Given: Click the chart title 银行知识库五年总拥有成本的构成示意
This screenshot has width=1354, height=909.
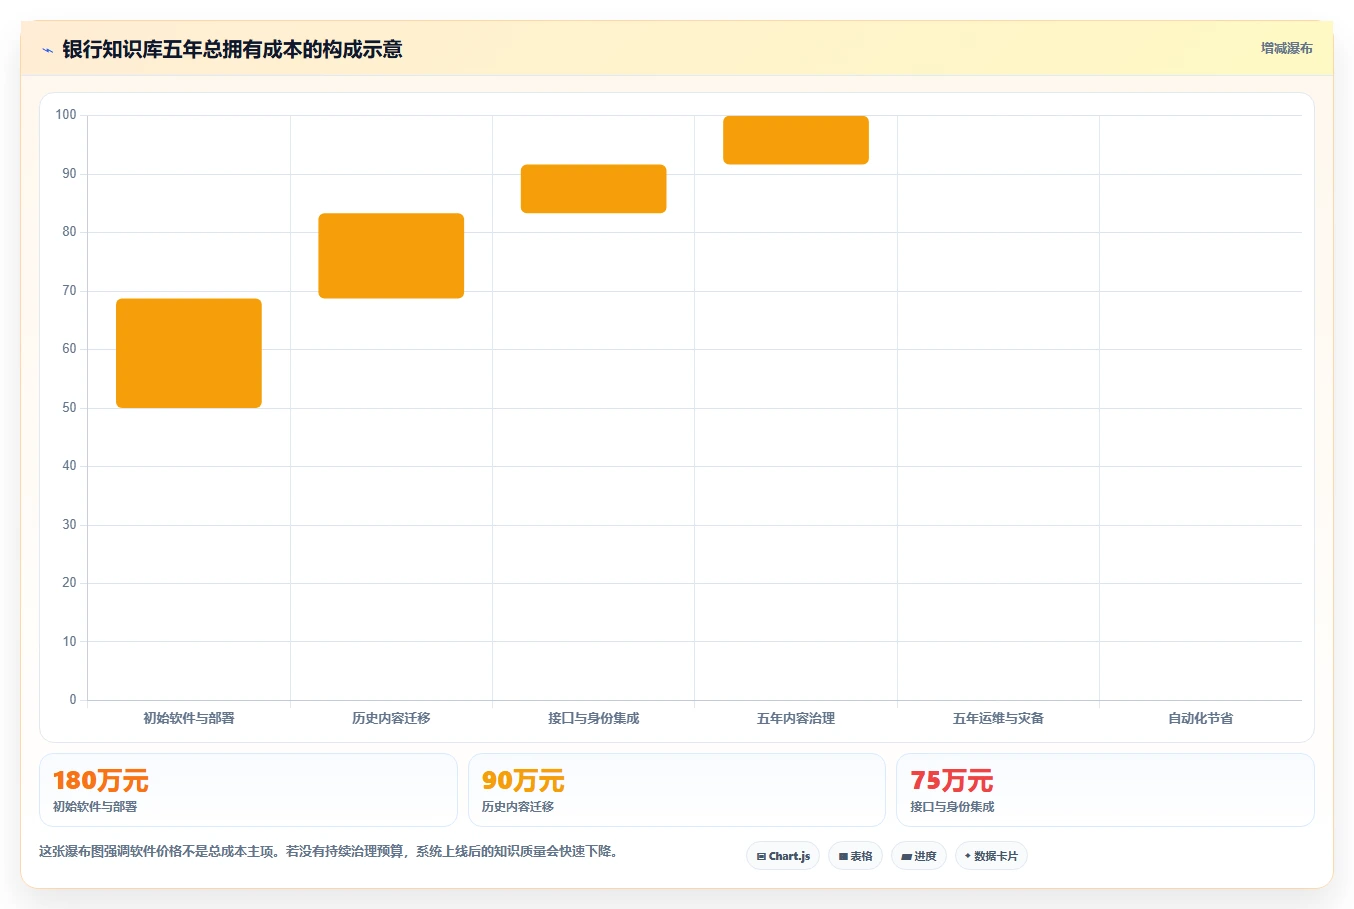Looking at the screenshot, I should click(232, 50).
